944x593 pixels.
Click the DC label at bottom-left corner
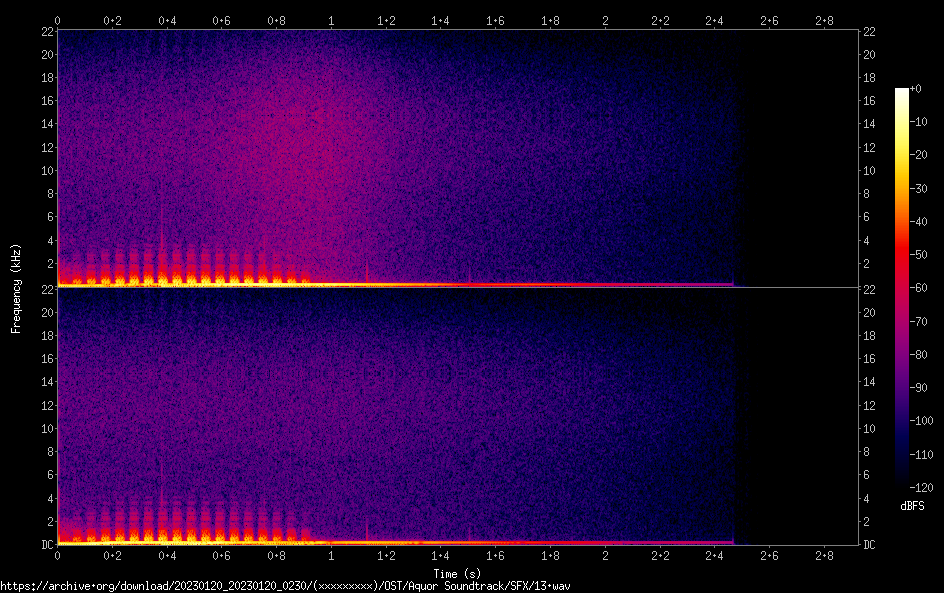coord(44,545)
